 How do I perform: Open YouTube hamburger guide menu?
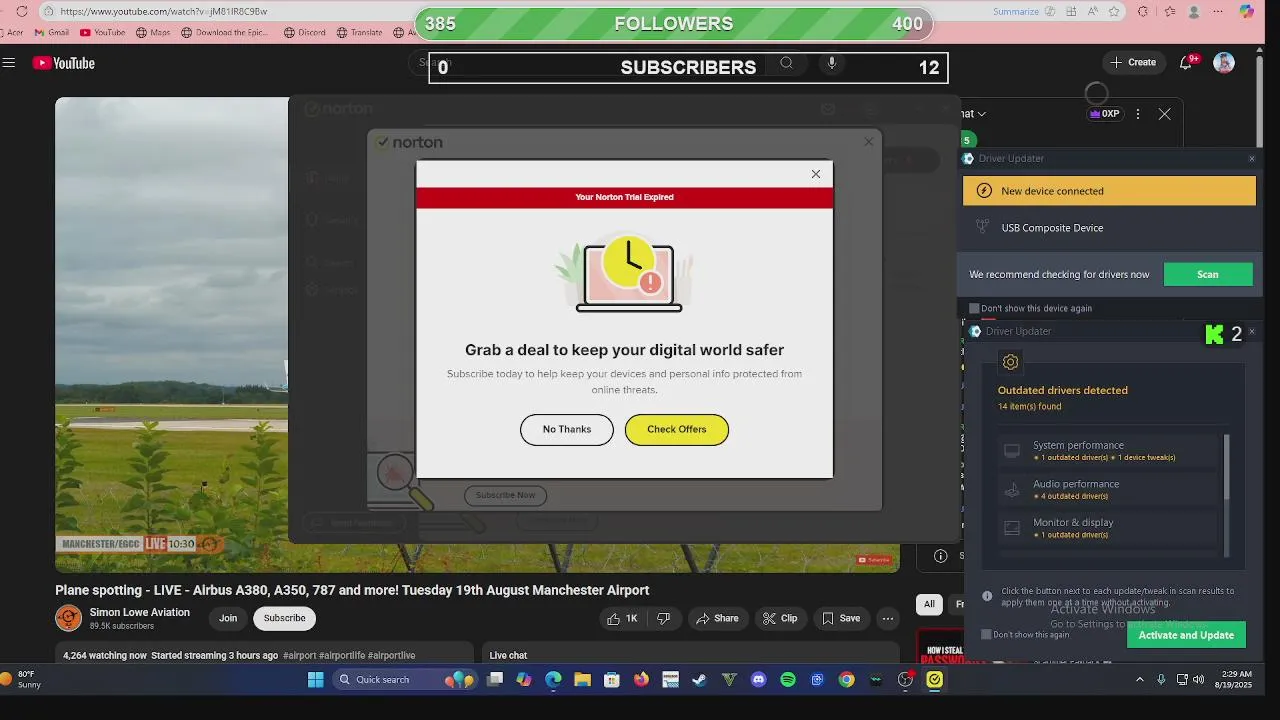(x=9, y=62)
